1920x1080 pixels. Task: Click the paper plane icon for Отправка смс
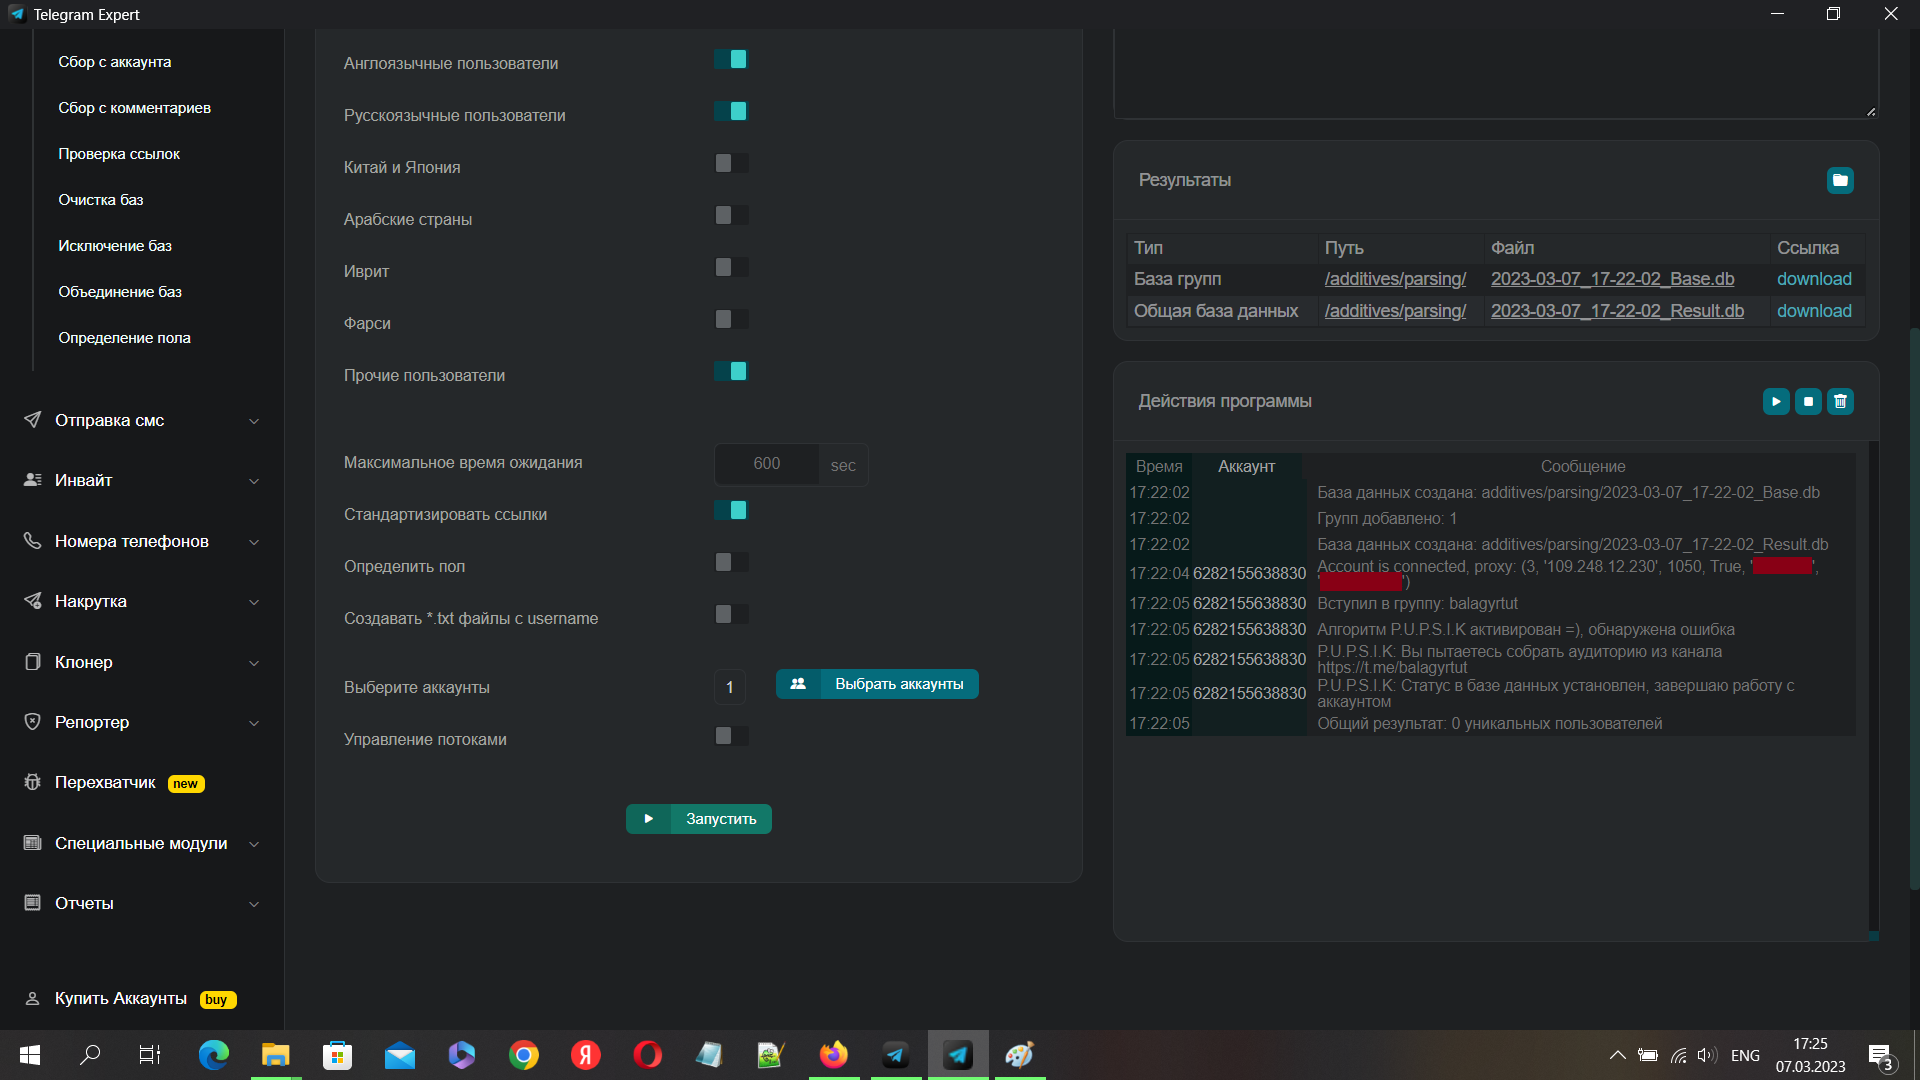(x=32, y=420)
